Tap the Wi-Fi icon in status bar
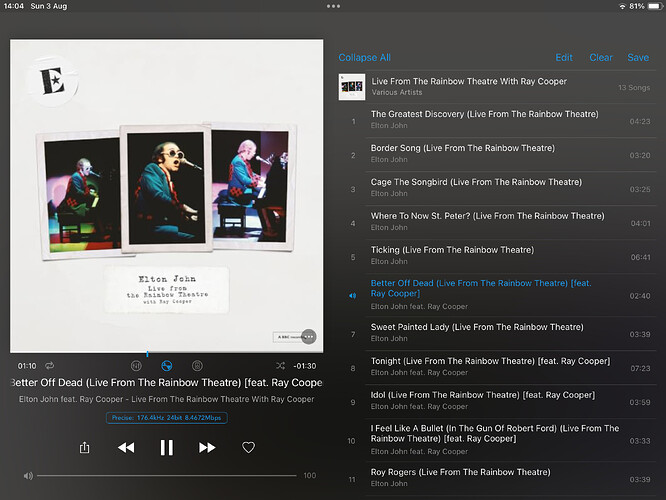Image resolution: width=666 pixels, height=500 pixels. point(622,6)
